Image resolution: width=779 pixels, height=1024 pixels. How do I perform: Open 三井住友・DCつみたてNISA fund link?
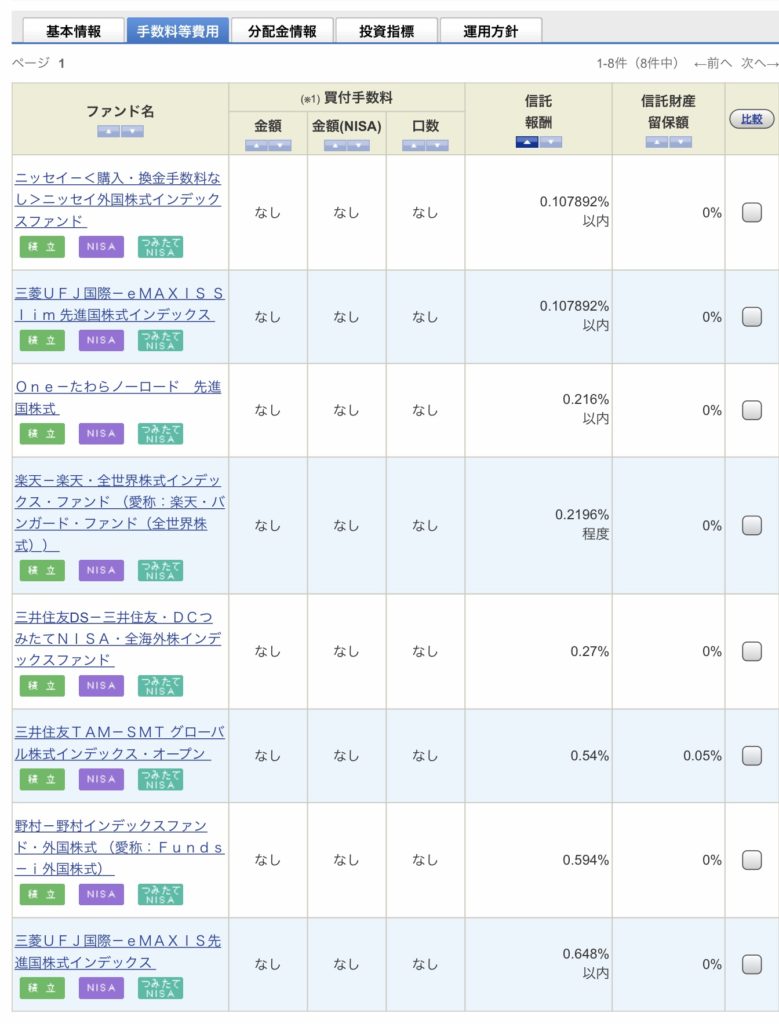118,638
